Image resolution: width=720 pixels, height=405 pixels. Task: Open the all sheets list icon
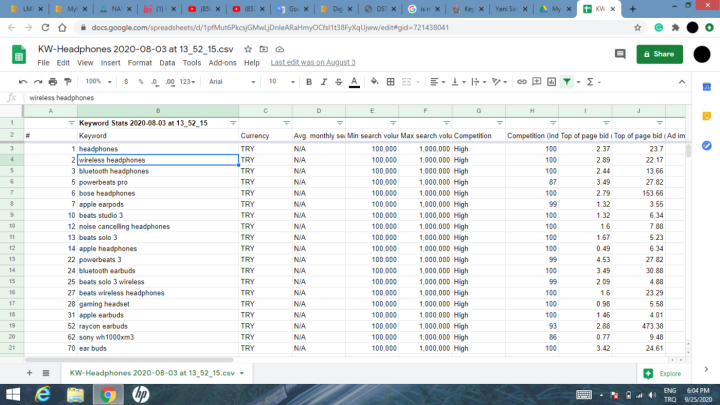click(x=46, y=373)
